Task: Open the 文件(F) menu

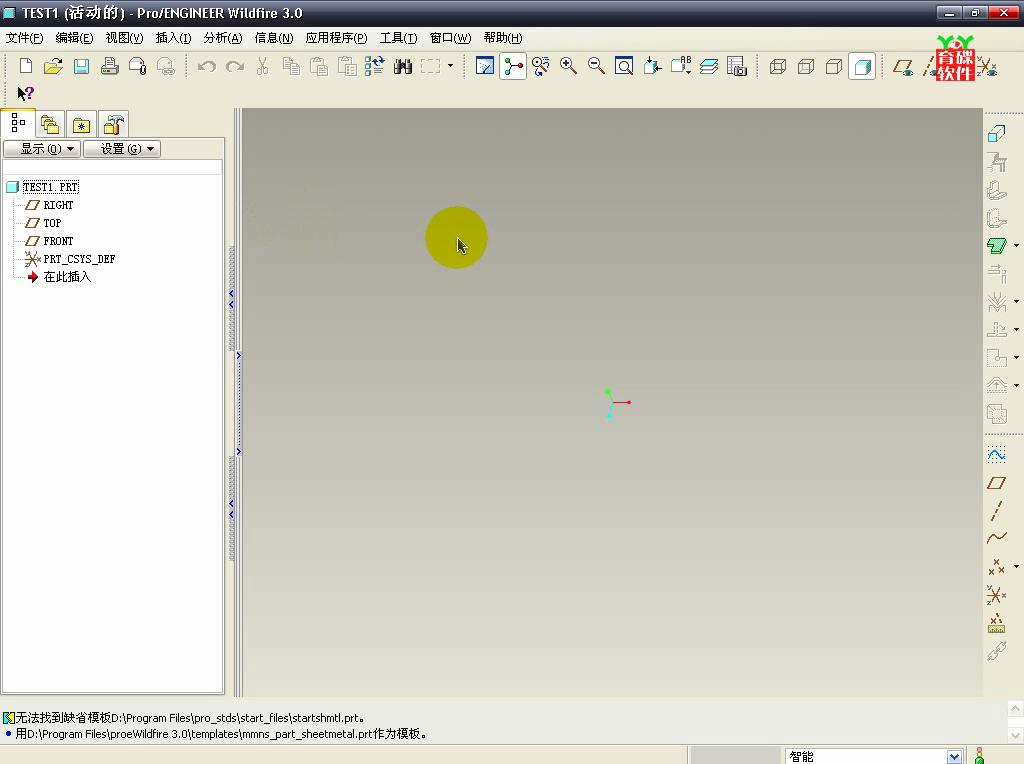Action: (x=24, y=38)
